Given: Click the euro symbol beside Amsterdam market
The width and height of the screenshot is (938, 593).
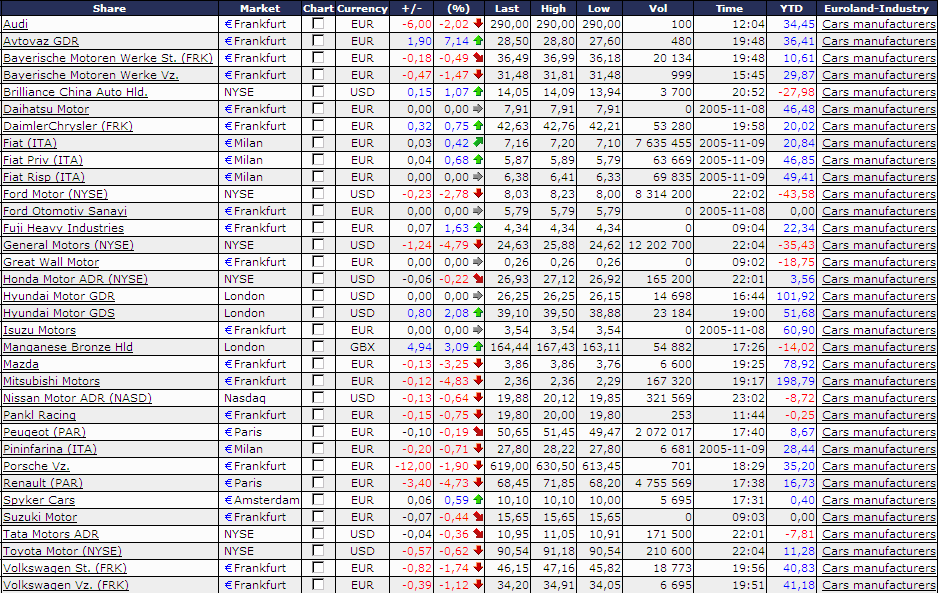Looking at the screenshot, I should [228, 500].
